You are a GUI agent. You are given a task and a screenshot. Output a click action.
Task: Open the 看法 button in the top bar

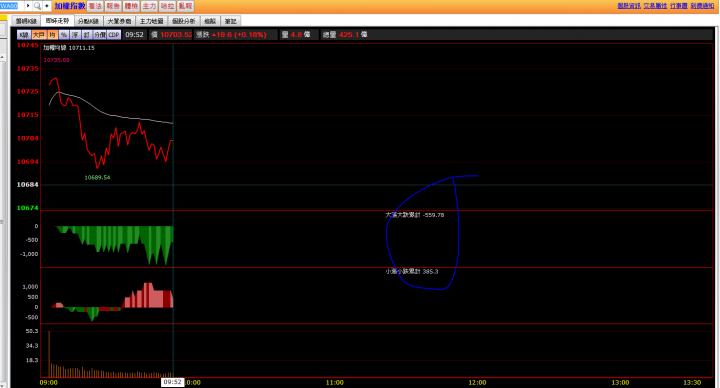[x=95, y=6]
